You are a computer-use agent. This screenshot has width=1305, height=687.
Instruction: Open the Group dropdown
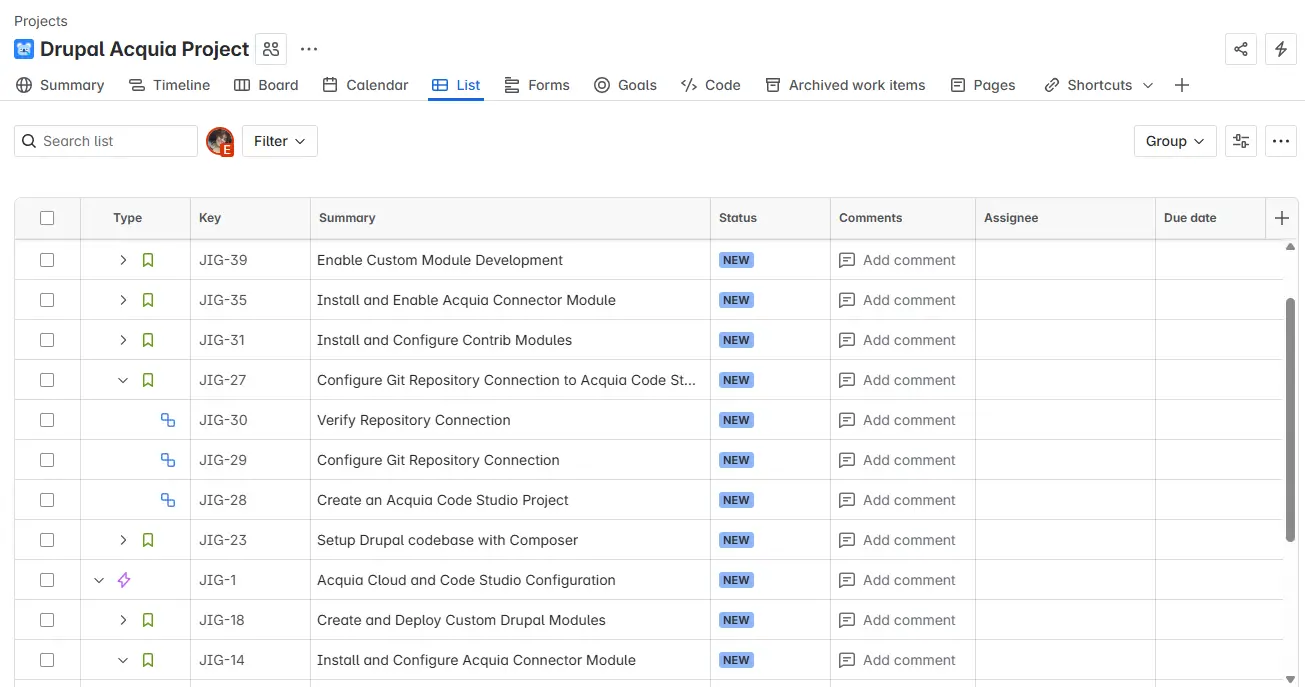tap(1175, 141)
